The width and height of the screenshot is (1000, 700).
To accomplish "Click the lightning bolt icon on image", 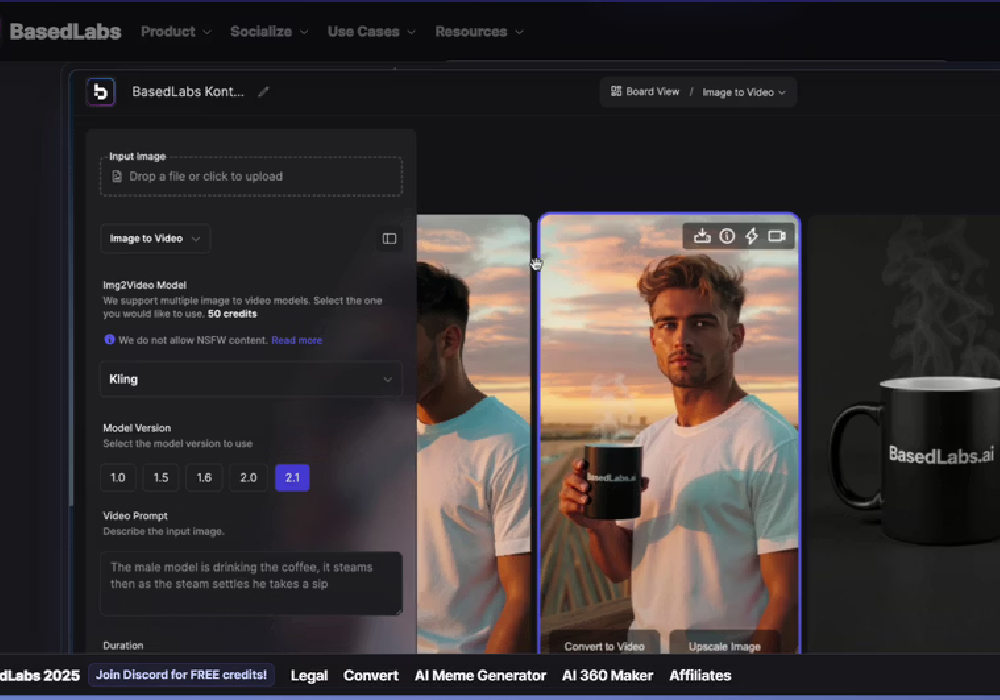I will [x=752, y=236].
